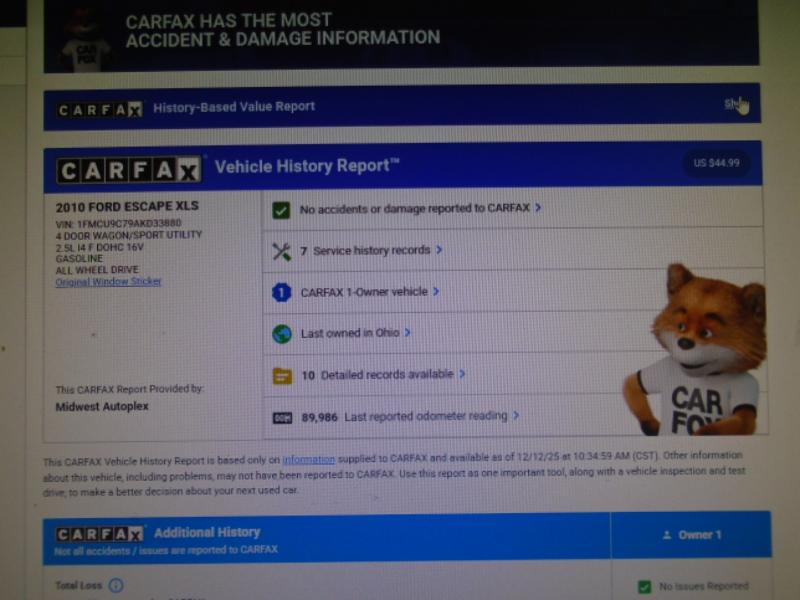Click the No Issues Reported green checkbox
The width and height of the screenshot is (800, 600).
click(645, 587)
